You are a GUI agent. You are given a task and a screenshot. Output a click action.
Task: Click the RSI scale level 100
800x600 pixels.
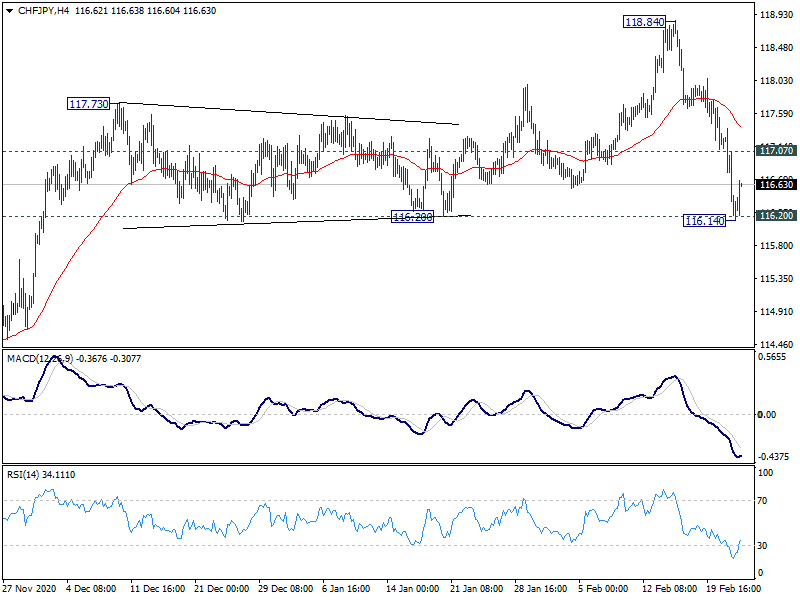[x=765, y=473]
